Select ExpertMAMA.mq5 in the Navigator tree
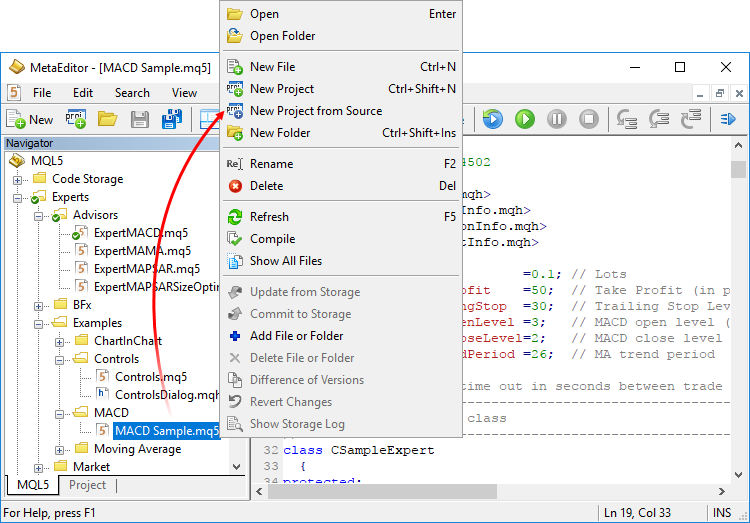The image size is (750, 523). point(141,251)
